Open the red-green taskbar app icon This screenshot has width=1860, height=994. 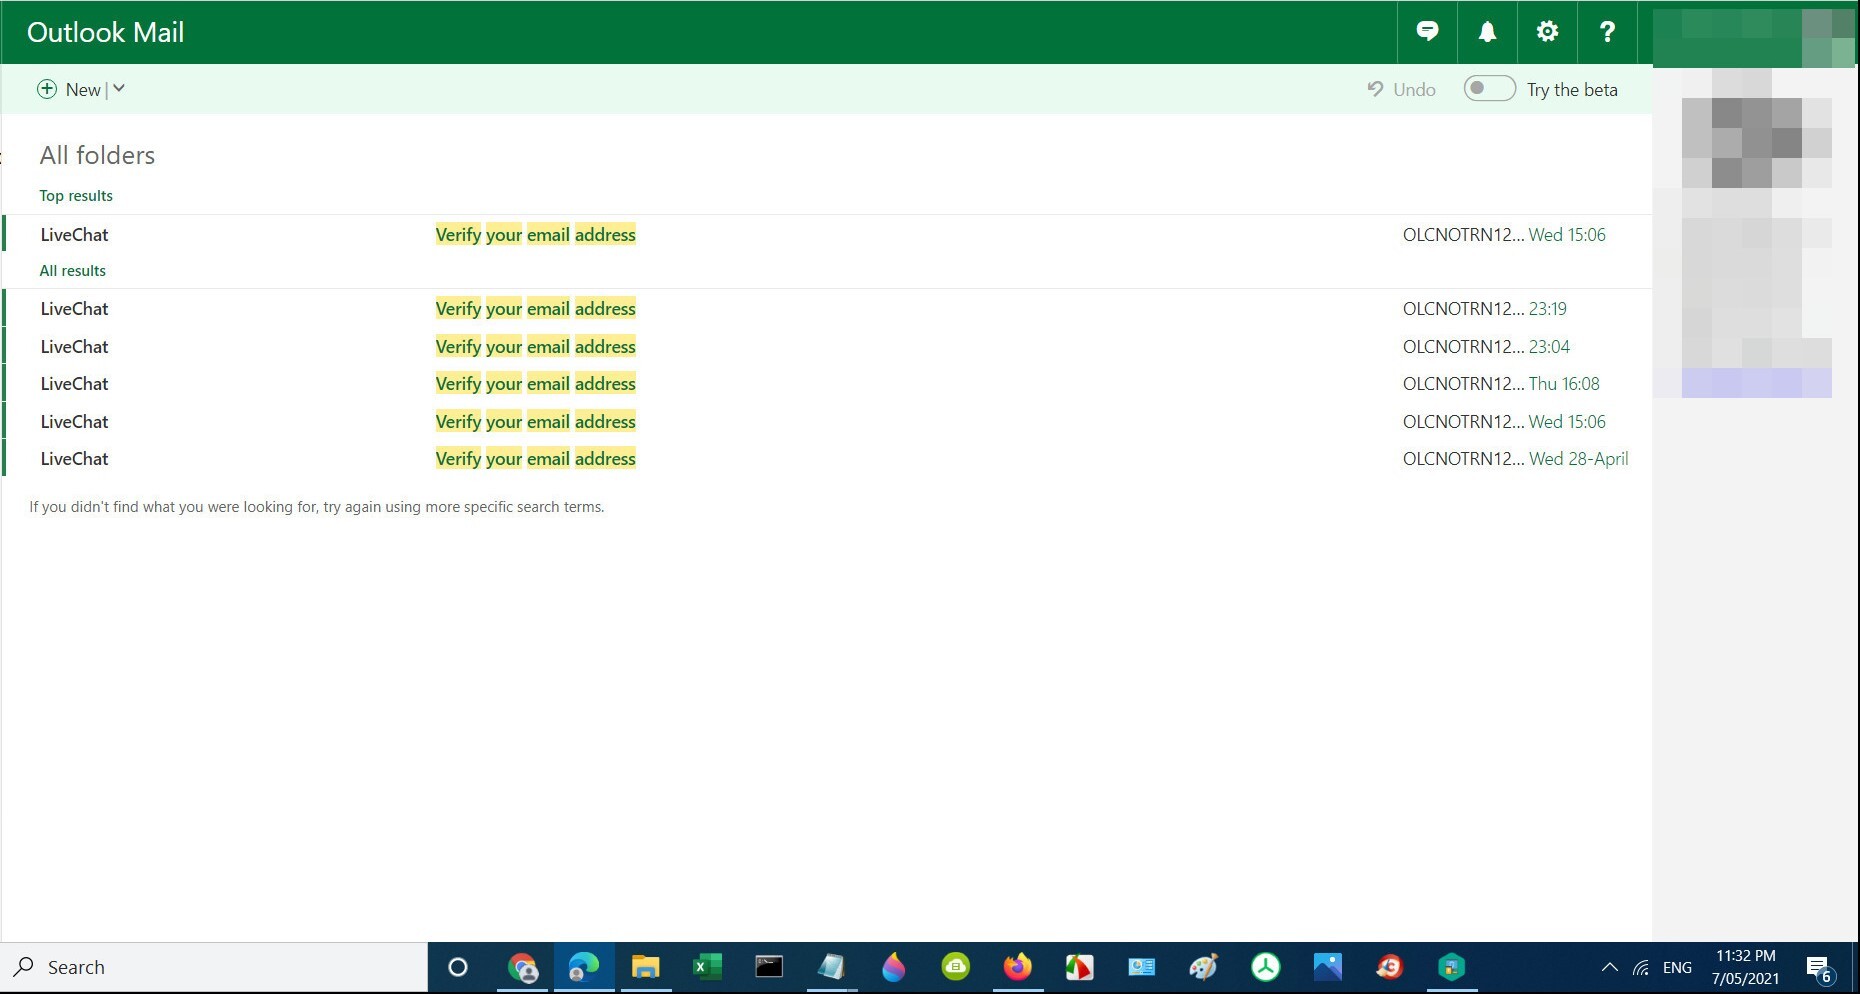(x=1079, y=967)
